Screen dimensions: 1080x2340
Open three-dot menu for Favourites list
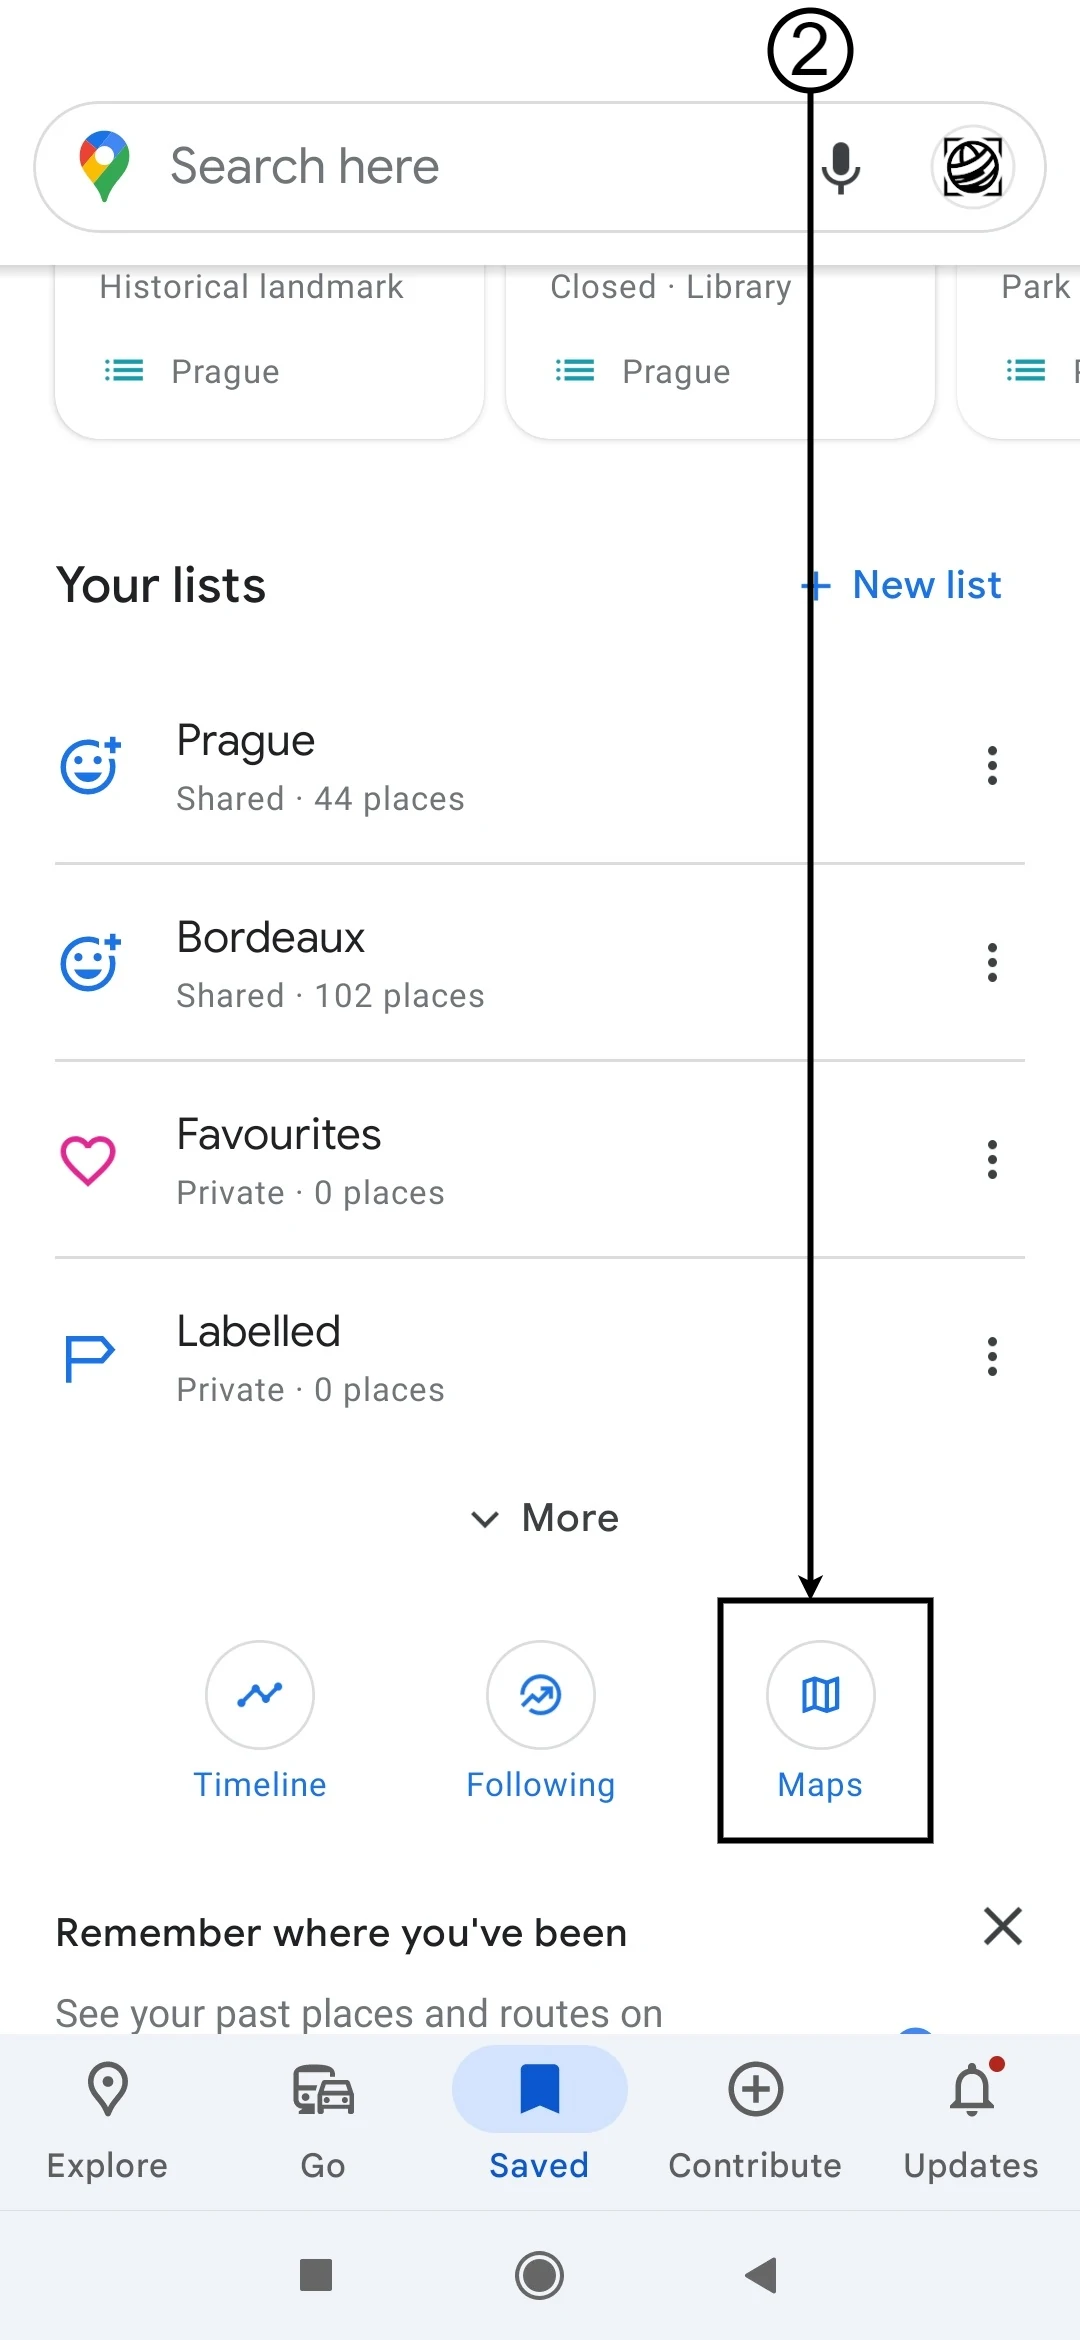992,1160
